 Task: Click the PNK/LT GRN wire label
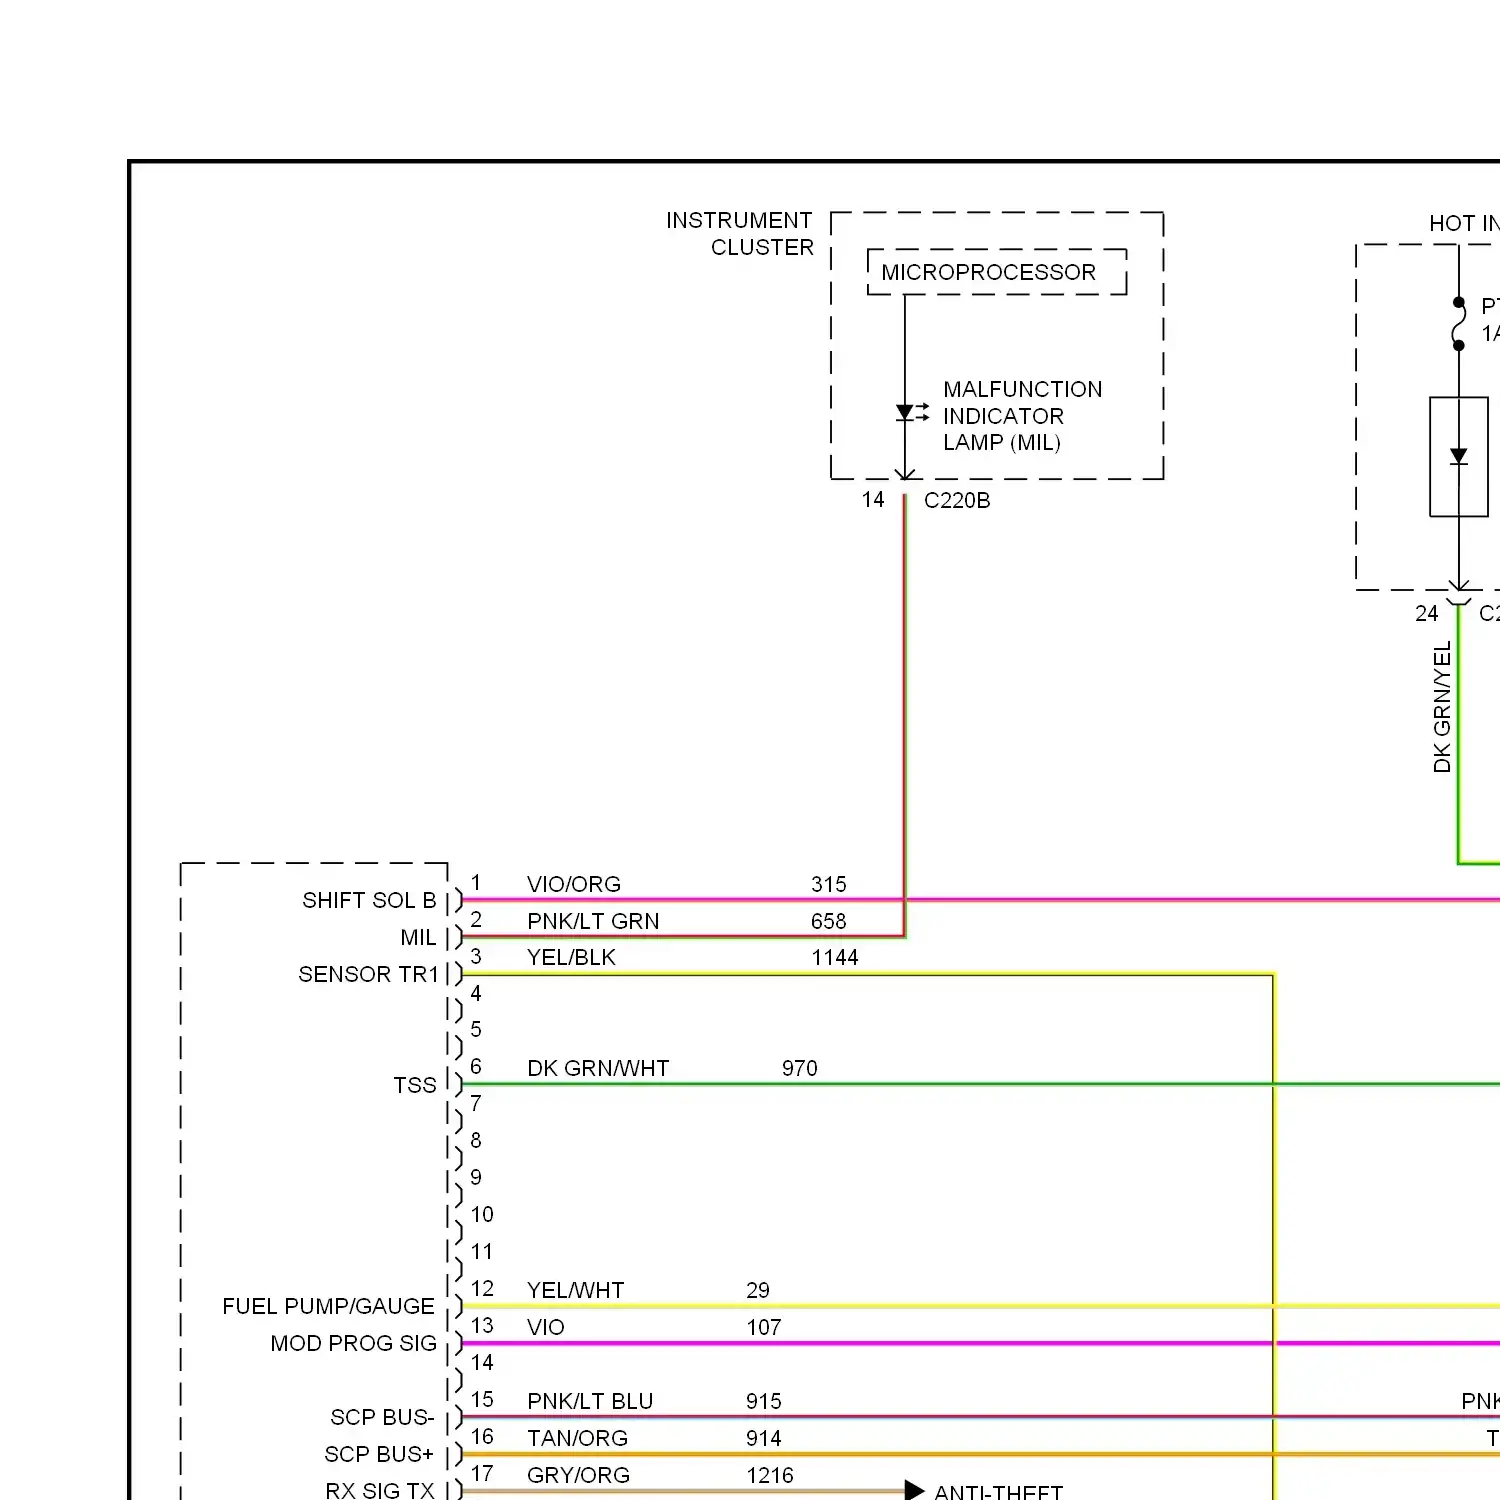593,921
